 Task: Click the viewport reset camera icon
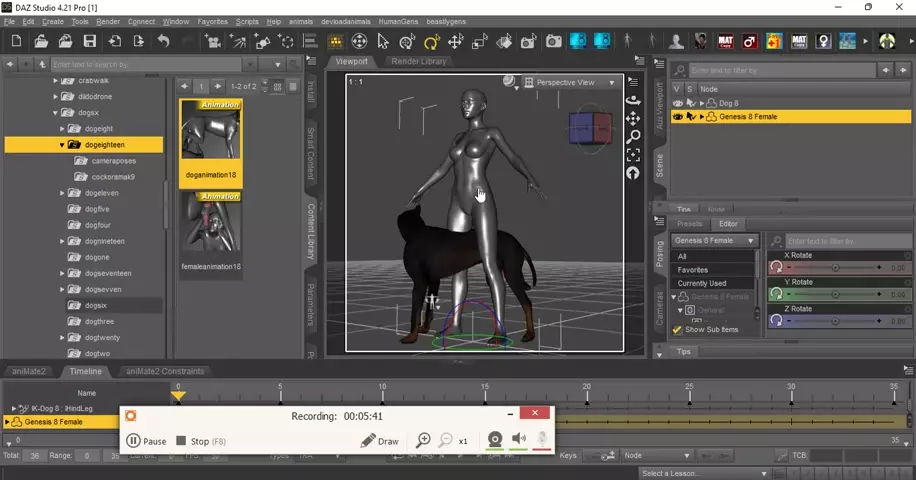tap(633, 173)
